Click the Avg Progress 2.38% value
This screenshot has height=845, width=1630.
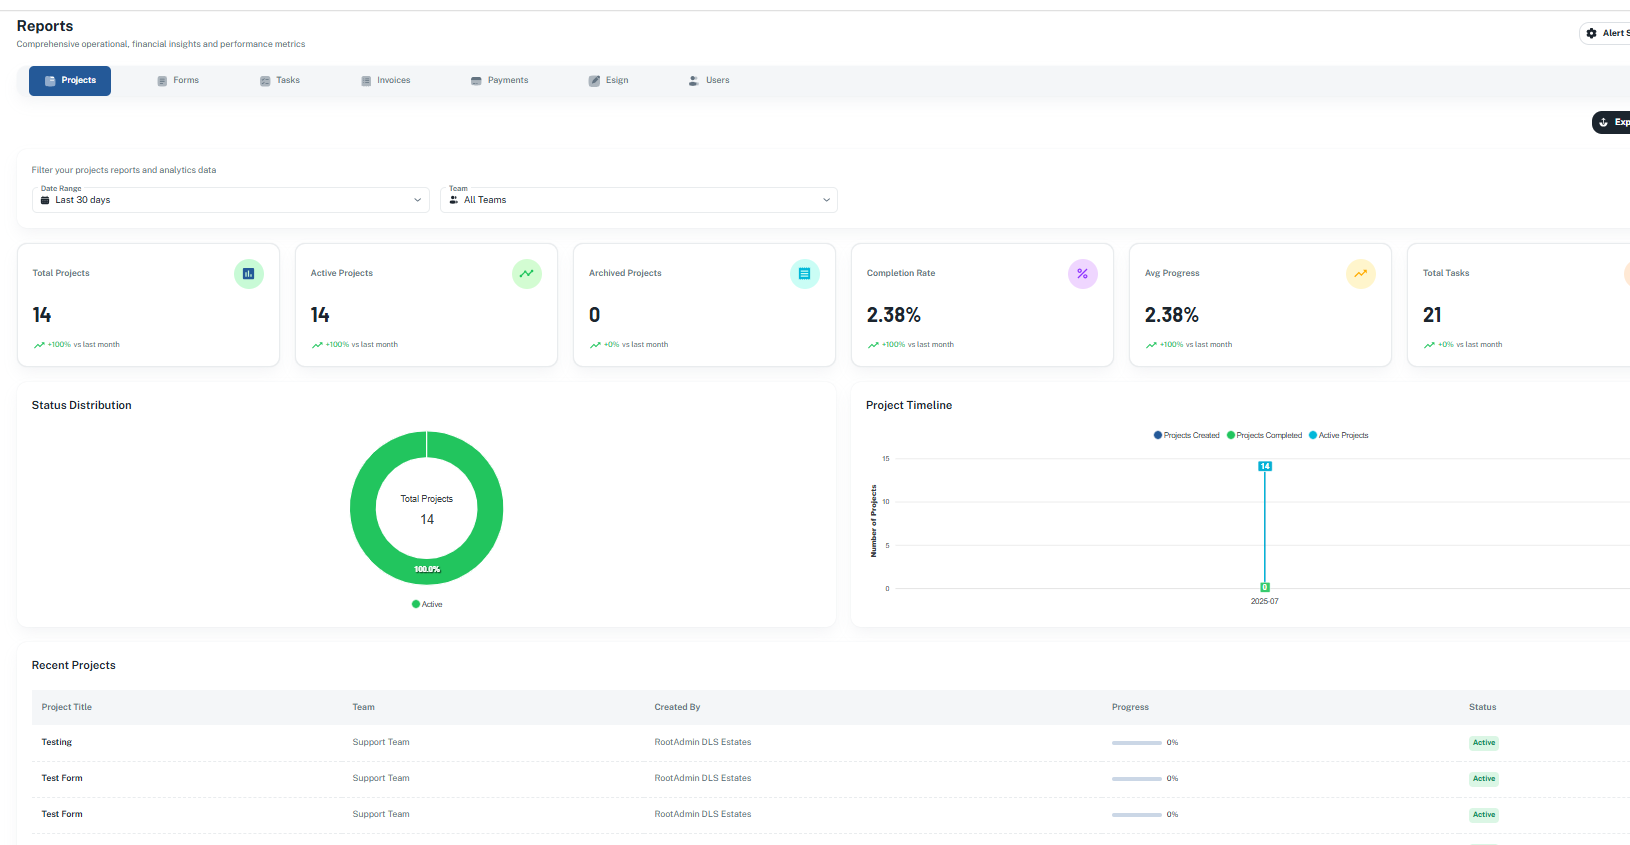tap(1171, 315)
